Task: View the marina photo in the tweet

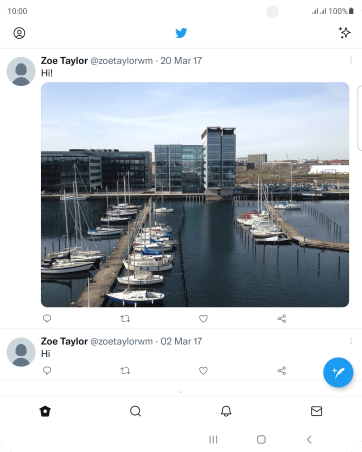Action: (x=195, y=194)
